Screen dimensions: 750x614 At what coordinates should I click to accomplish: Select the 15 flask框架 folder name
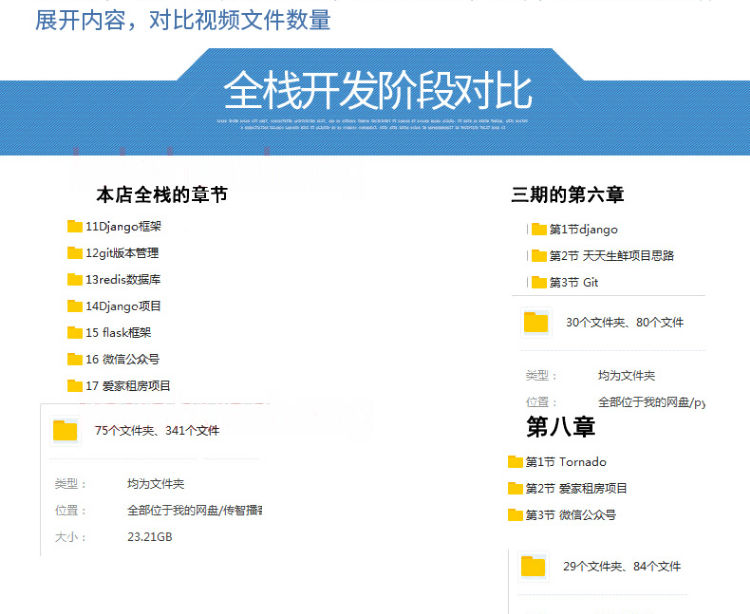(118, 332)
